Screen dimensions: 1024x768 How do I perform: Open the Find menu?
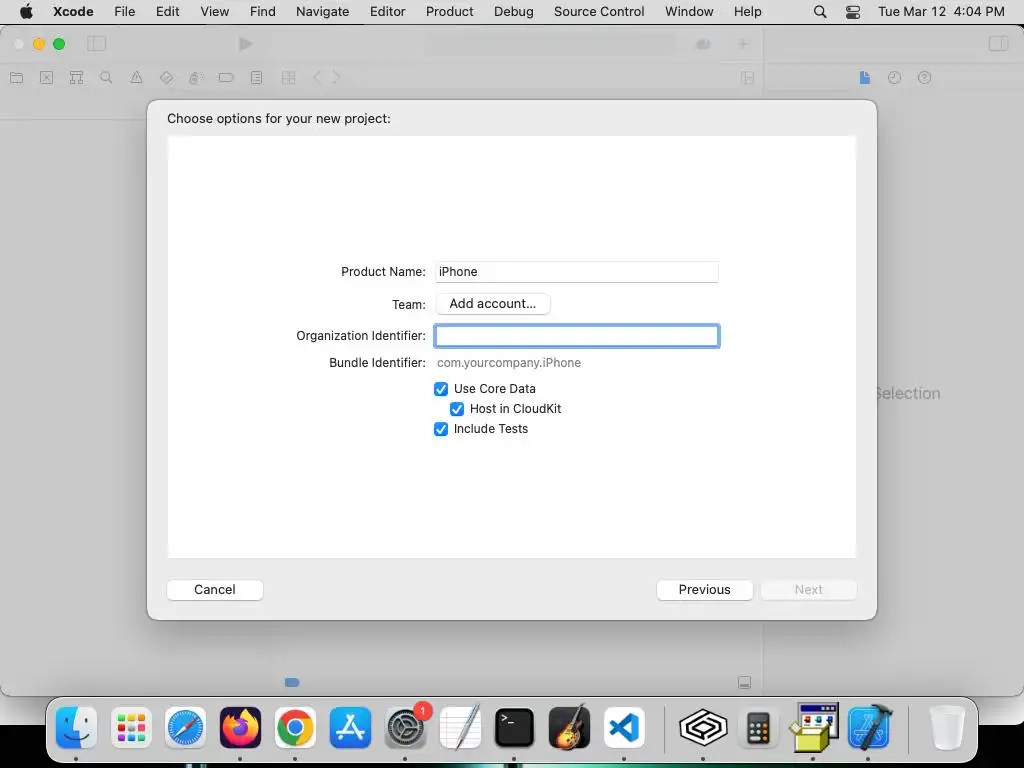tap(263, 12)
